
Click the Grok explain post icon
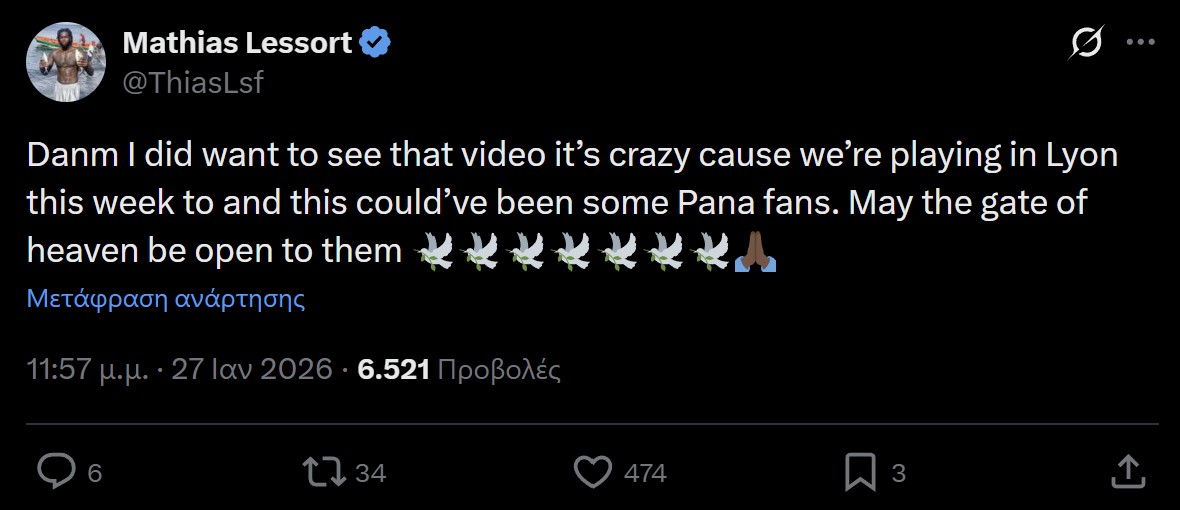(x=1086, y=44)
